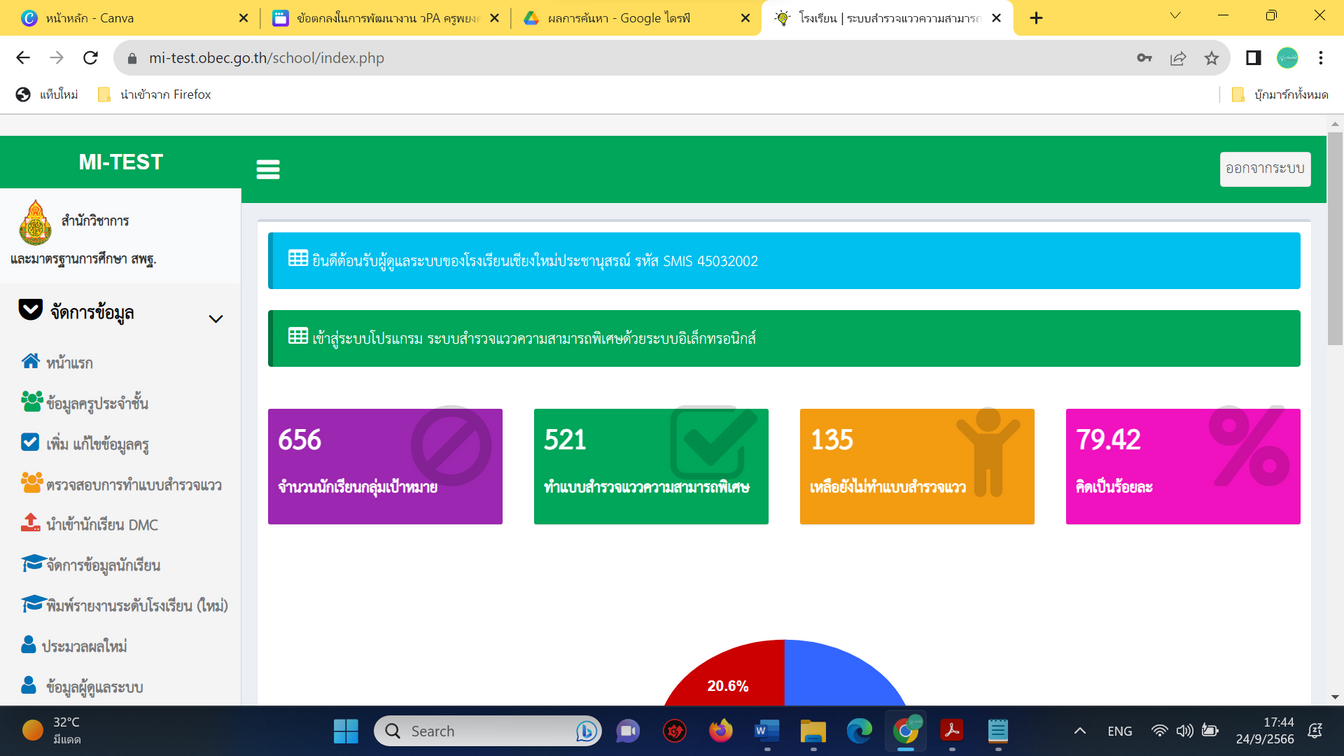Open พิมพ์รายงานระดับโรงเรียน (ใหม่) menu item
This screenshot has height=756, width=1344.
[137, 605]
